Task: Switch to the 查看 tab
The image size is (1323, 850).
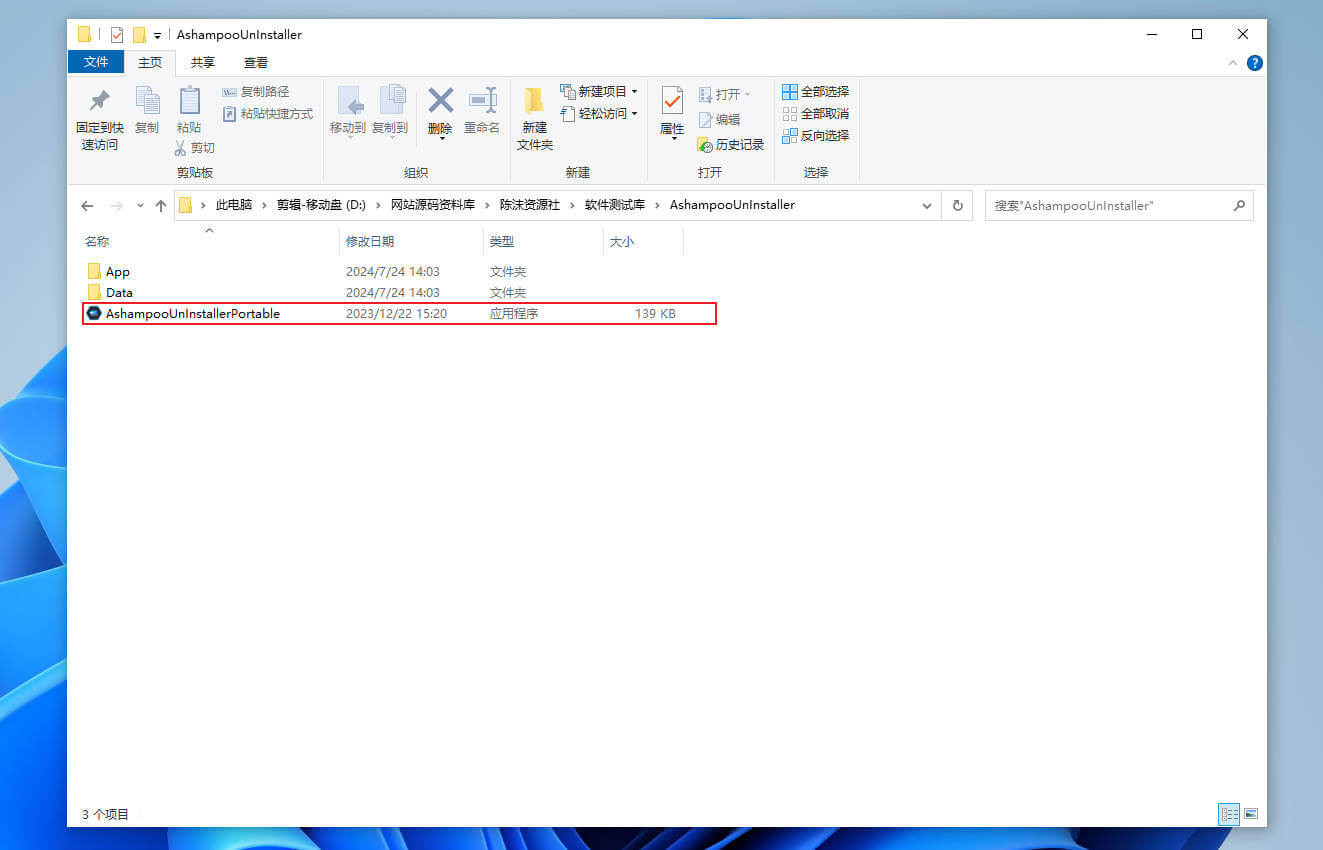Action: coord(255,62)
